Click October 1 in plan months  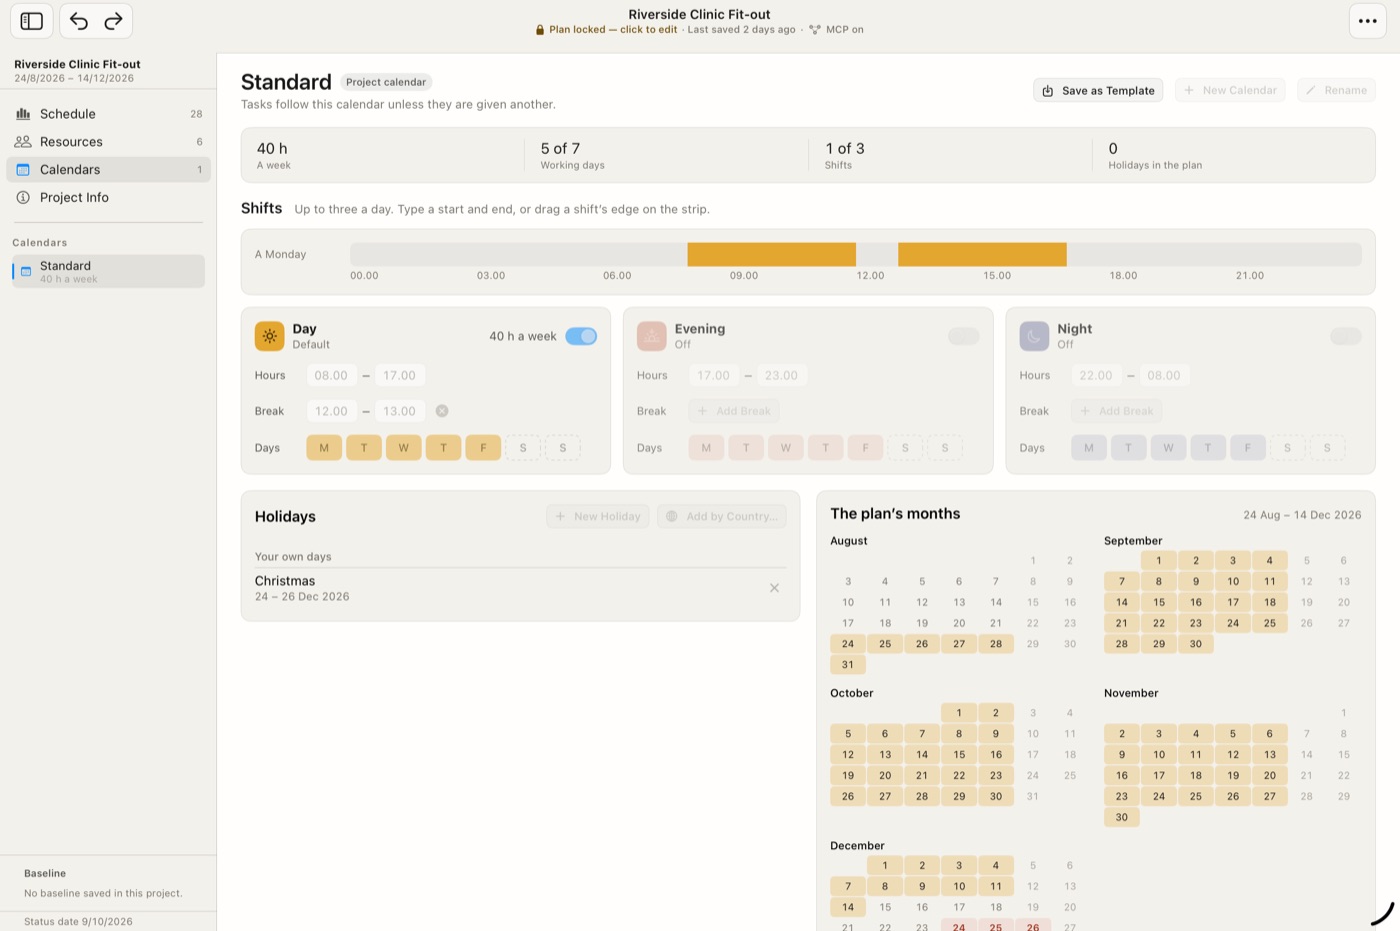pos(959,713)
